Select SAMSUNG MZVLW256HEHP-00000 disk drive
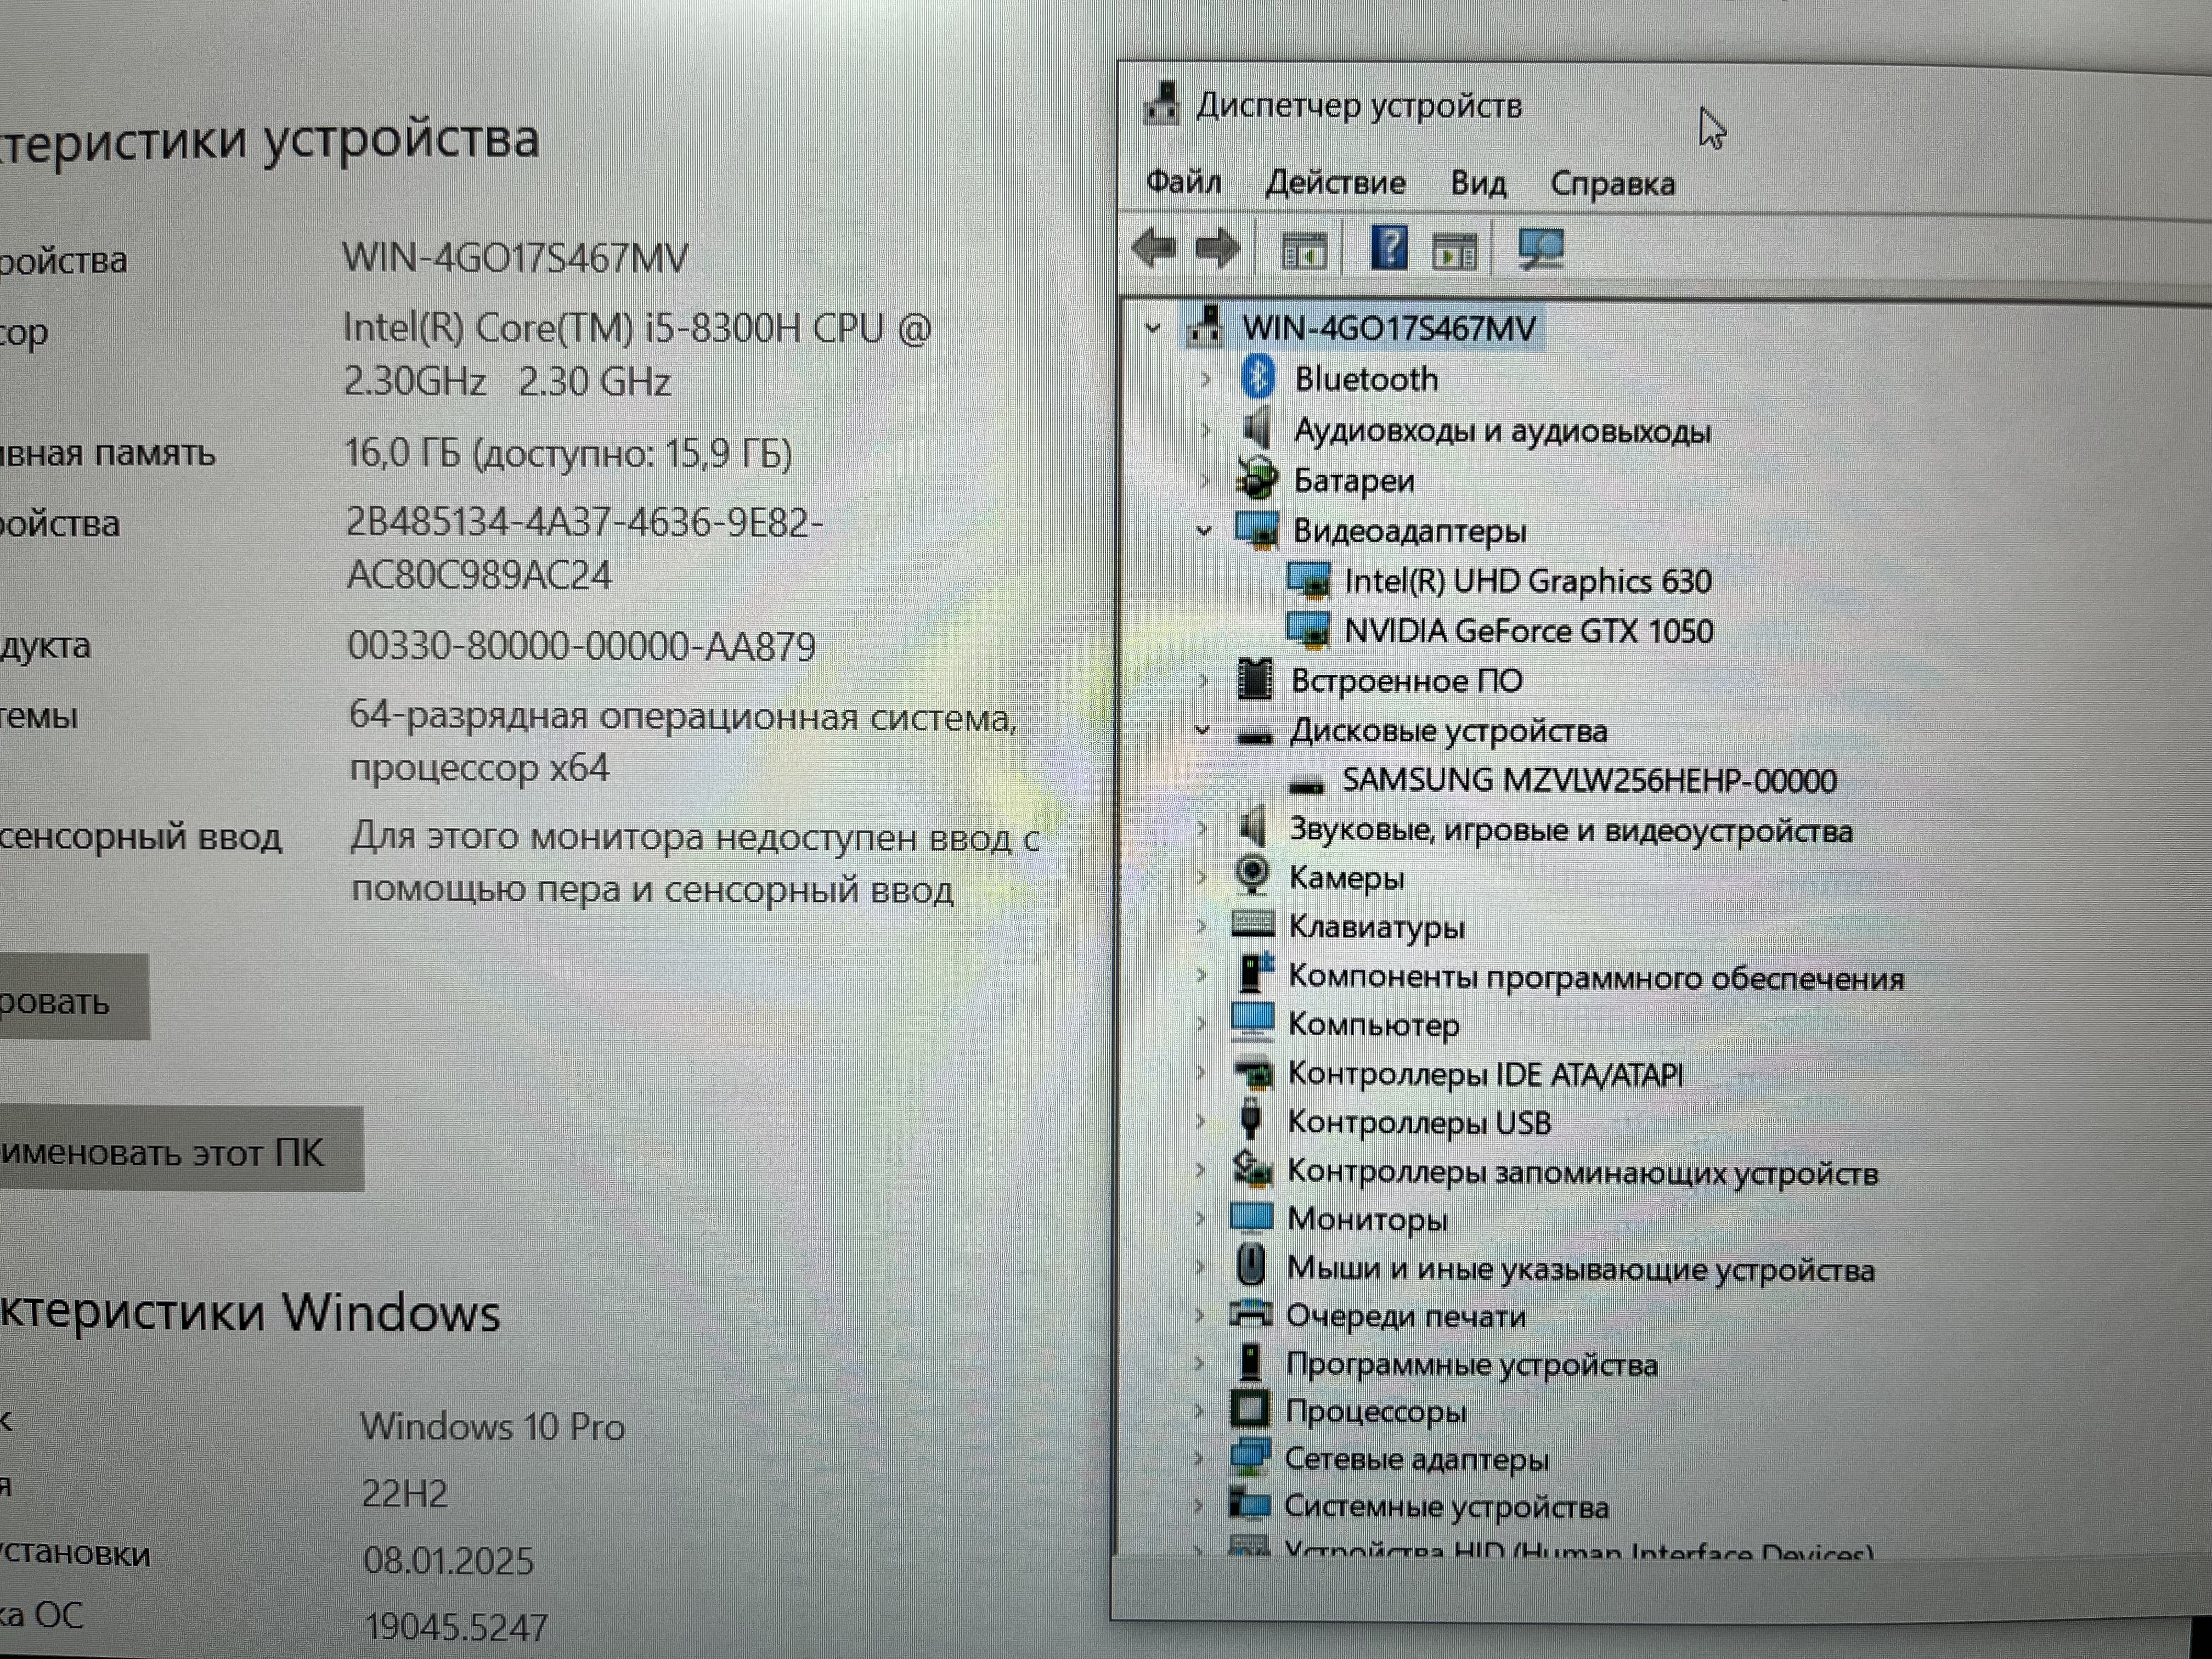The width and height of the screenshot is (2212, 1659). pos(1588,780)
